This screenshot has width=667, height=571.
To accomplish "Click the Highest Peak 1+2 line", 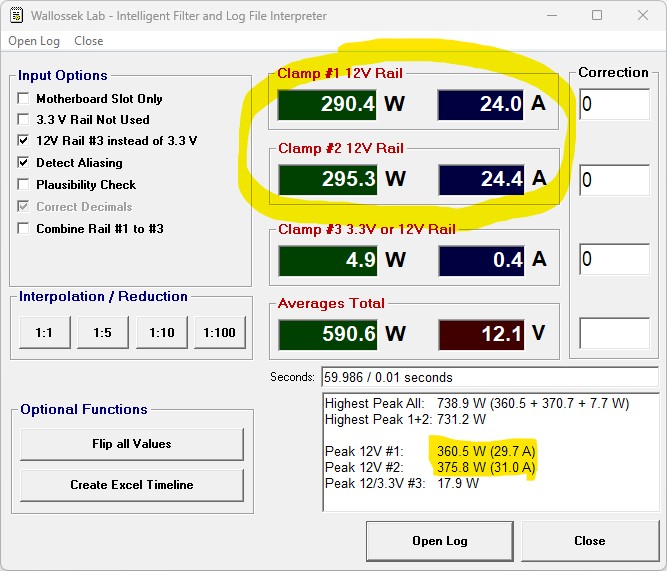I will (x=405, y=420).
